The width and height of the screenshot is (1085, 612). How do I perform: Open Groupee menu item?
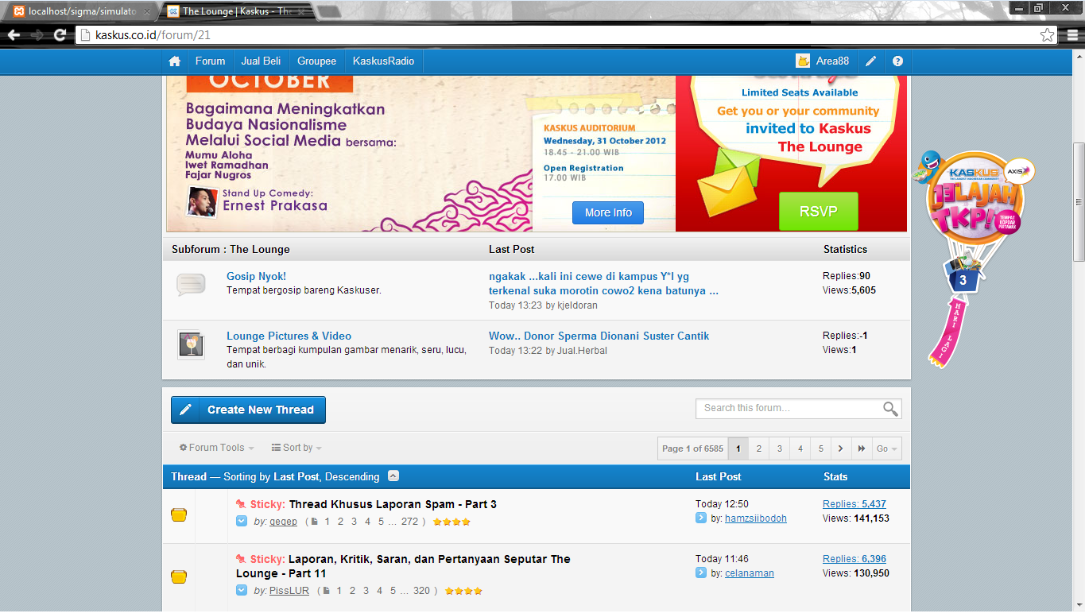pos(317,61)
